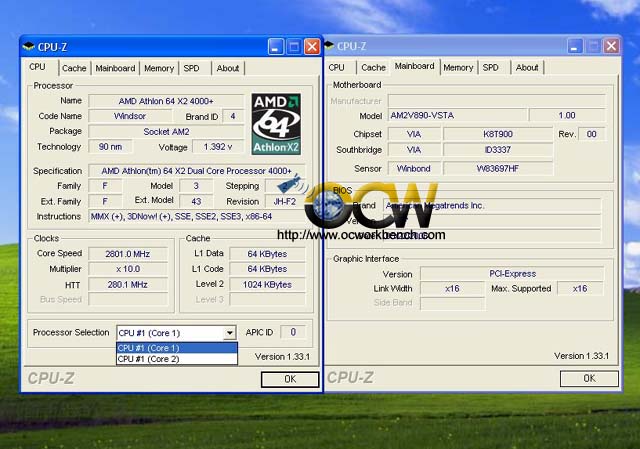Click the Brand ID value 4
The height and width of the screenshot is (449, 640).
(x=233, y=116)
